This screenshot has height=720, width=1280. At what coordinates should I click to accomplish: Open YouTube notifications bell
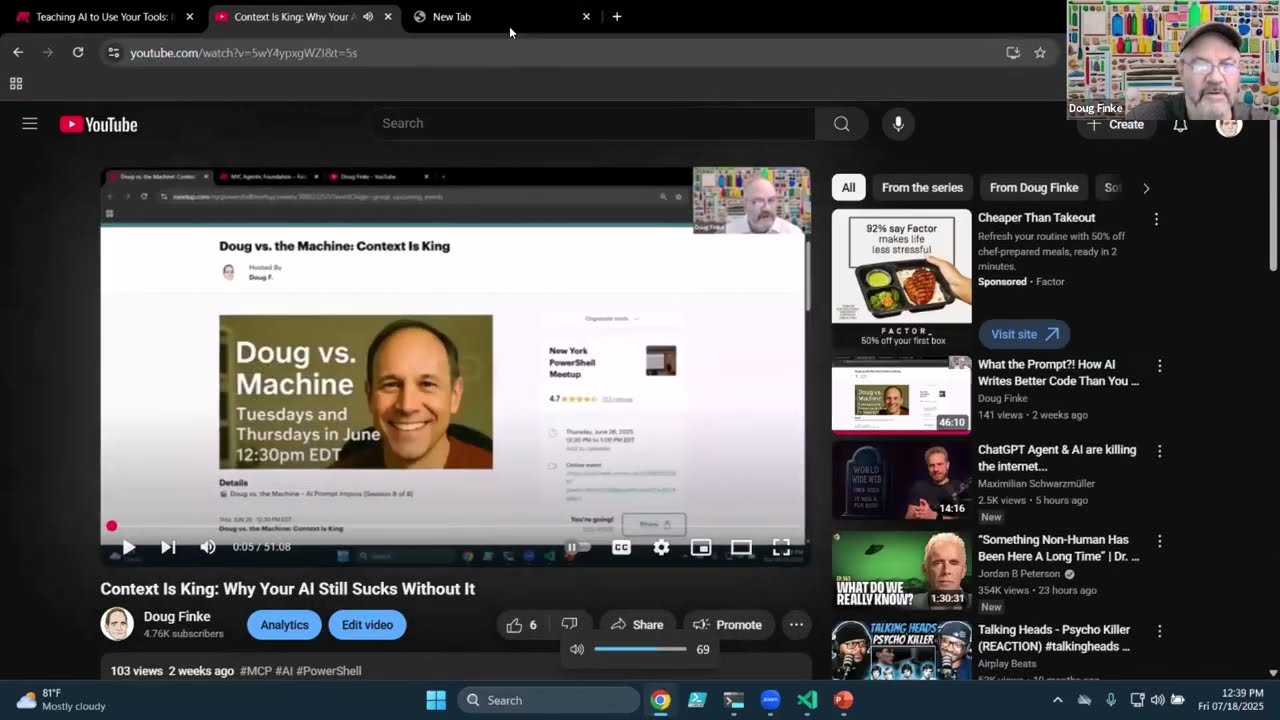[x=1180, y=125]
